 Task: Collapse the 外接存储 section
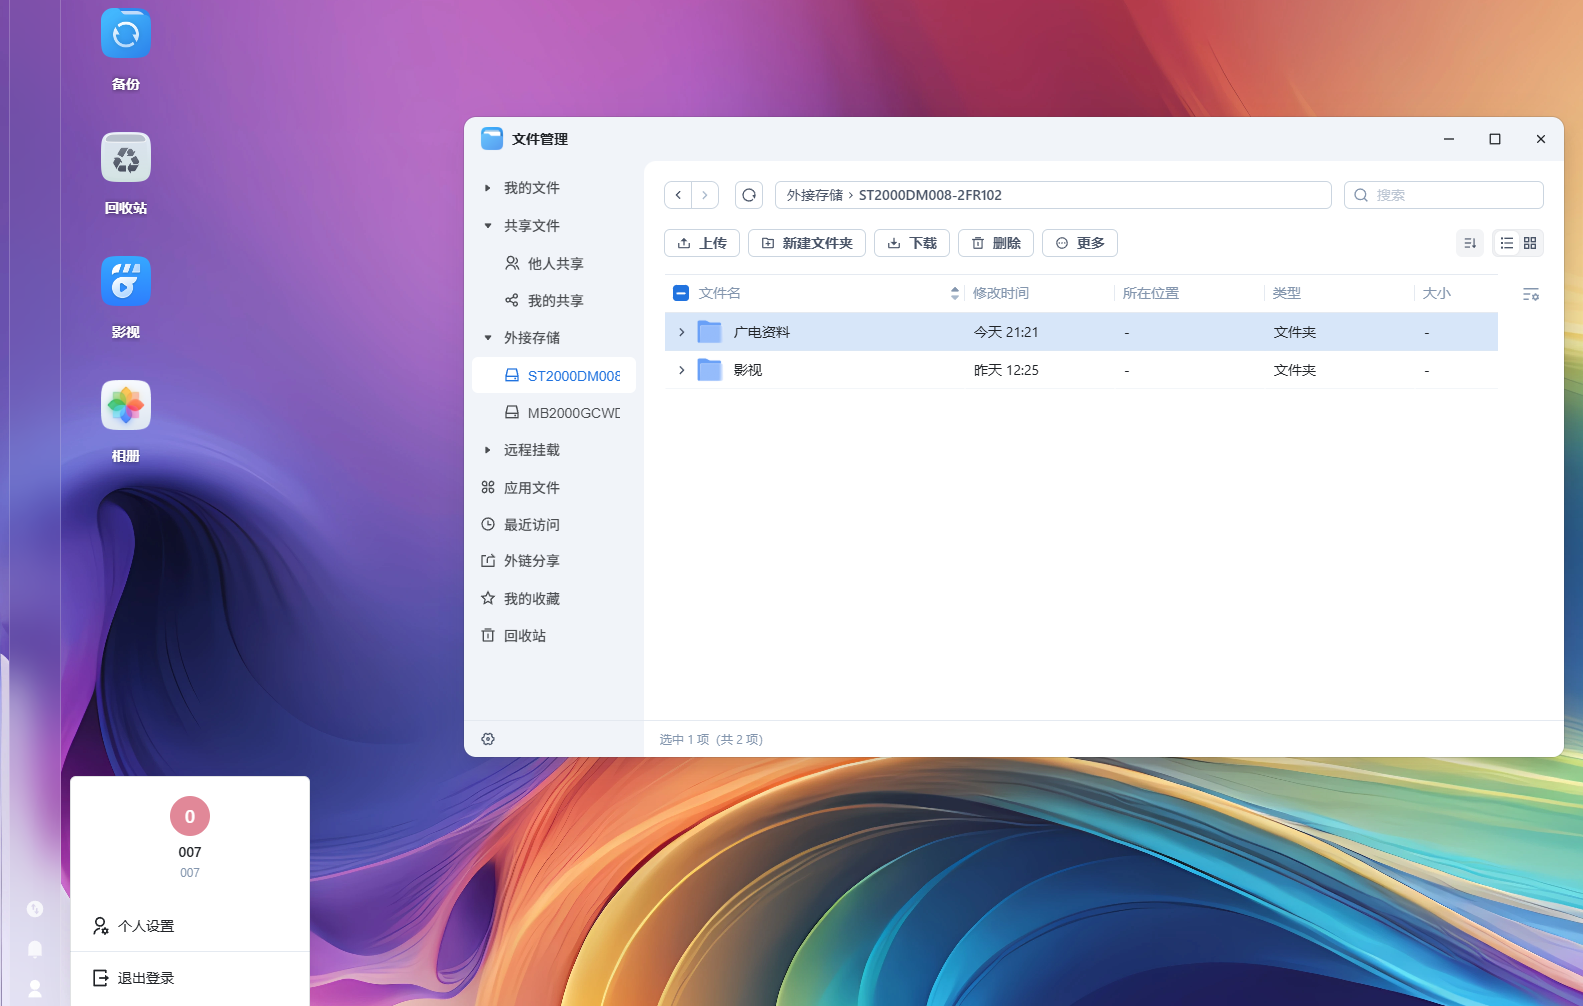pyautogui.click(x=488, y=338)
